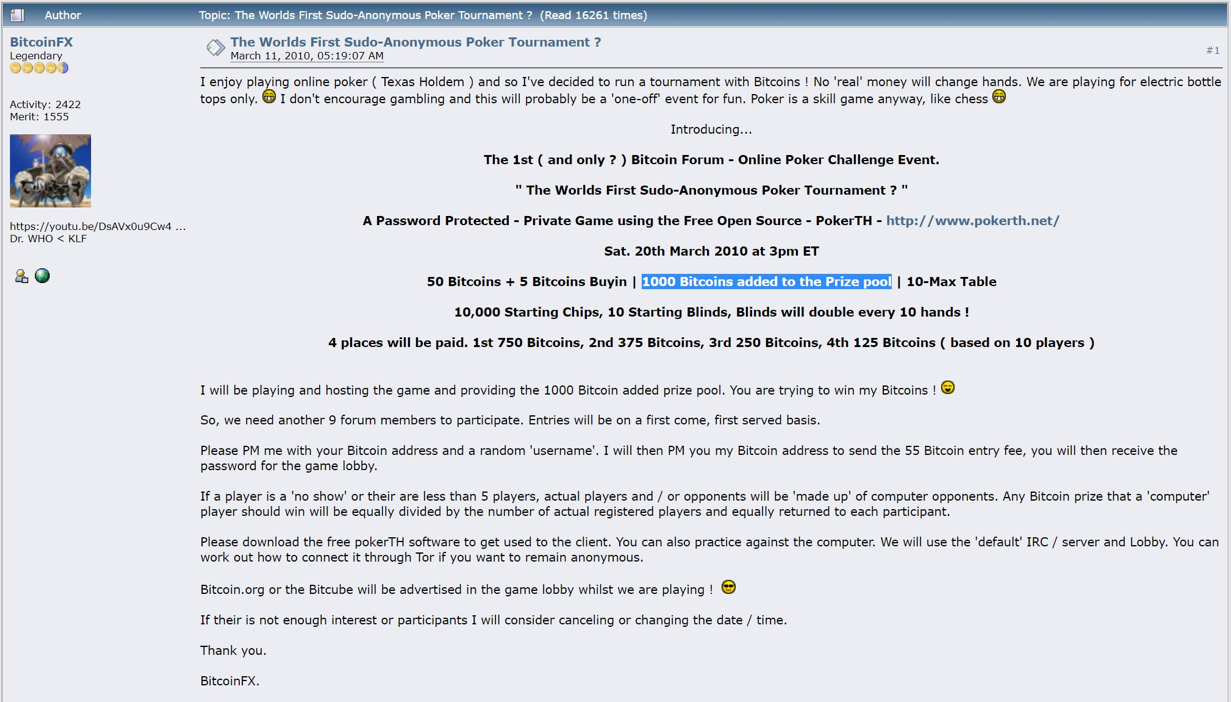Click the sunglasses smiley after 'whilst we are playing !'
The width and height of the screenshot is (1231, 702).
(x=728, y=587)
